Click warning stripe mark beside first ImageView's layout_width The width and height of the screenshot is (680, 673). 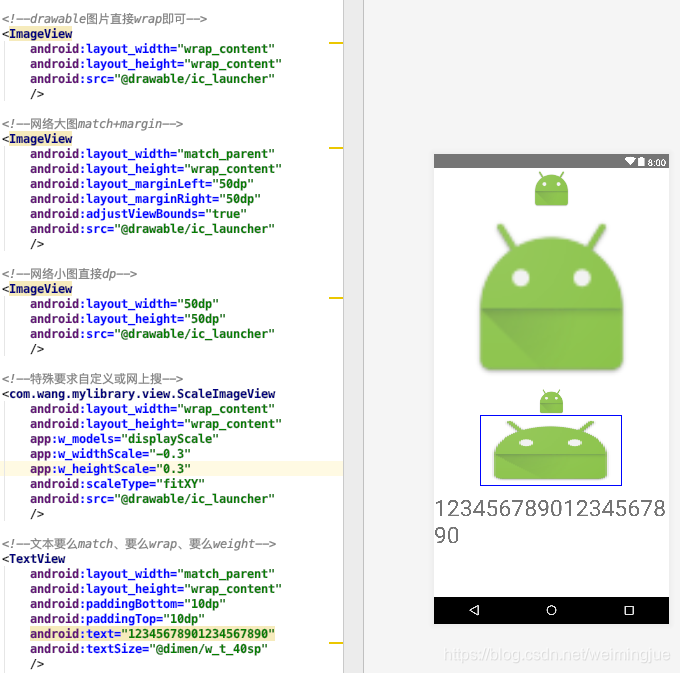point(336,43)
